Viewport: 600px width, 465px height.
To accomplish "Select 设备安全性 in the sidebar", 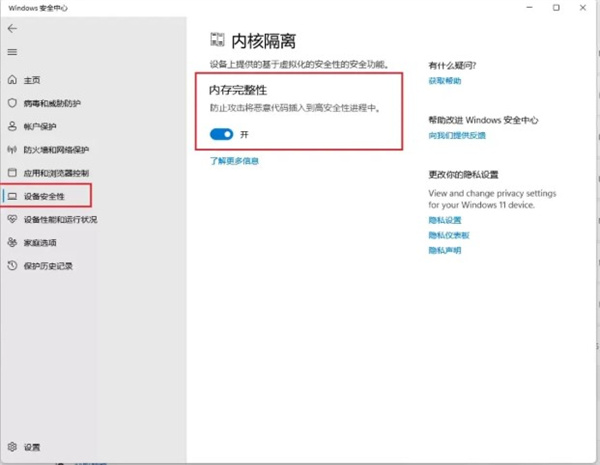I will click(x=44, y=196).
